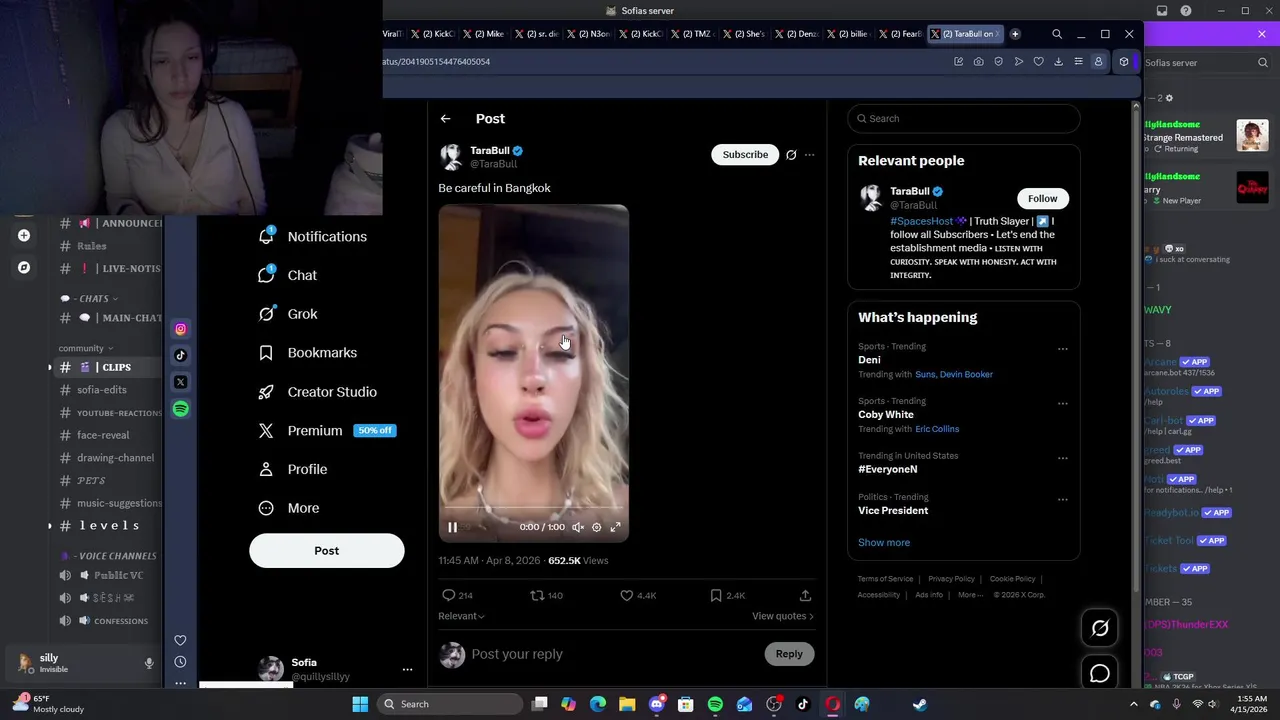Click the floating Grok button
This screenshot has width=1280, height=720.
1100,628
